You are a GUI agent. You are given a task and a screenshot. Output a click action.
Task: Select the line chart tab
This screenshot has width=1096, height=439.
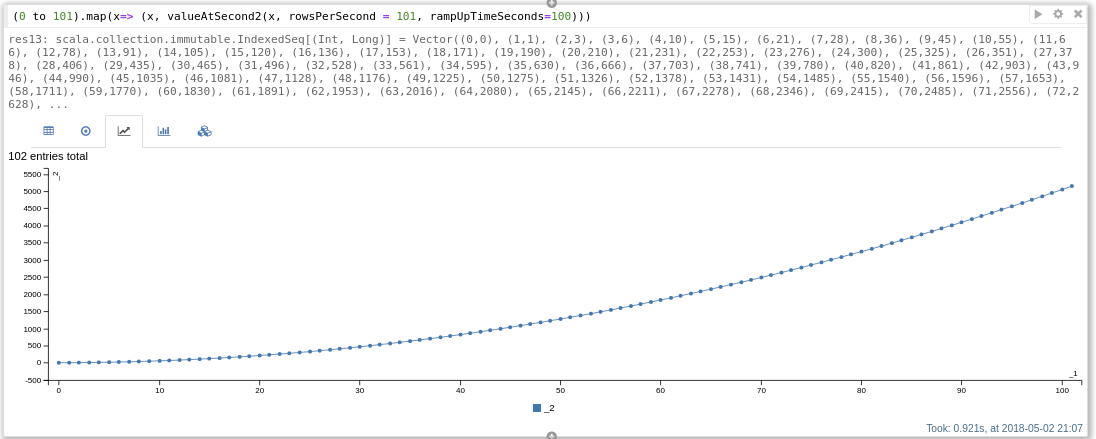click(x=124, y=131)
